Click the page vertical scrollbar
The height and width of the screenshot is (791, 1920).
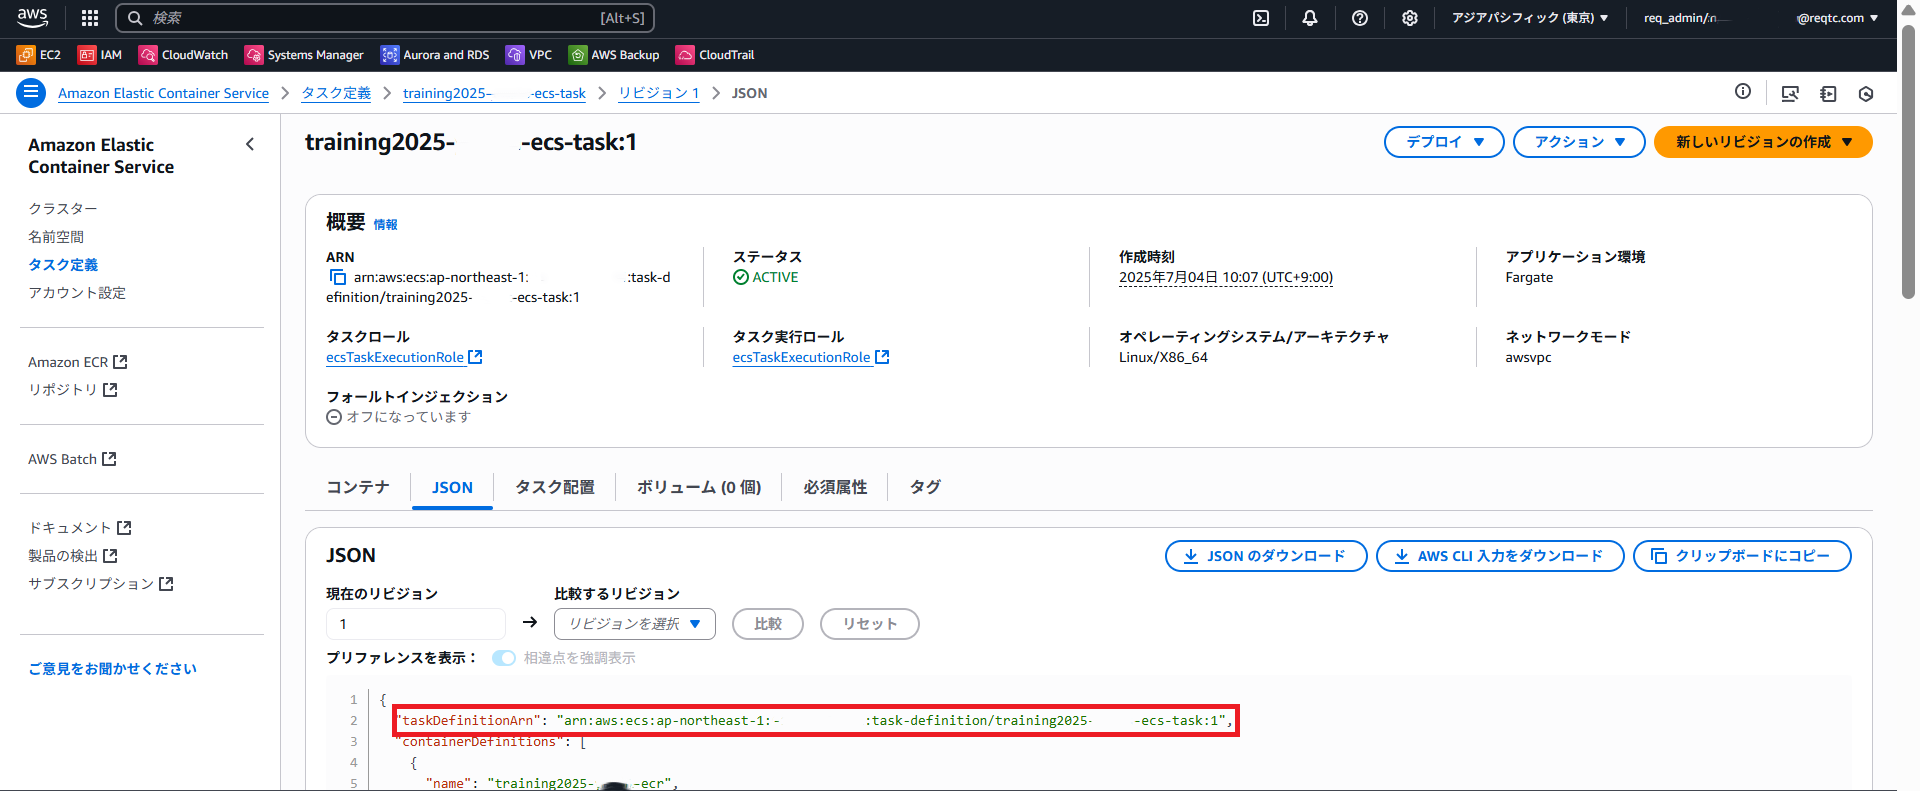(x=1908, y=160)
